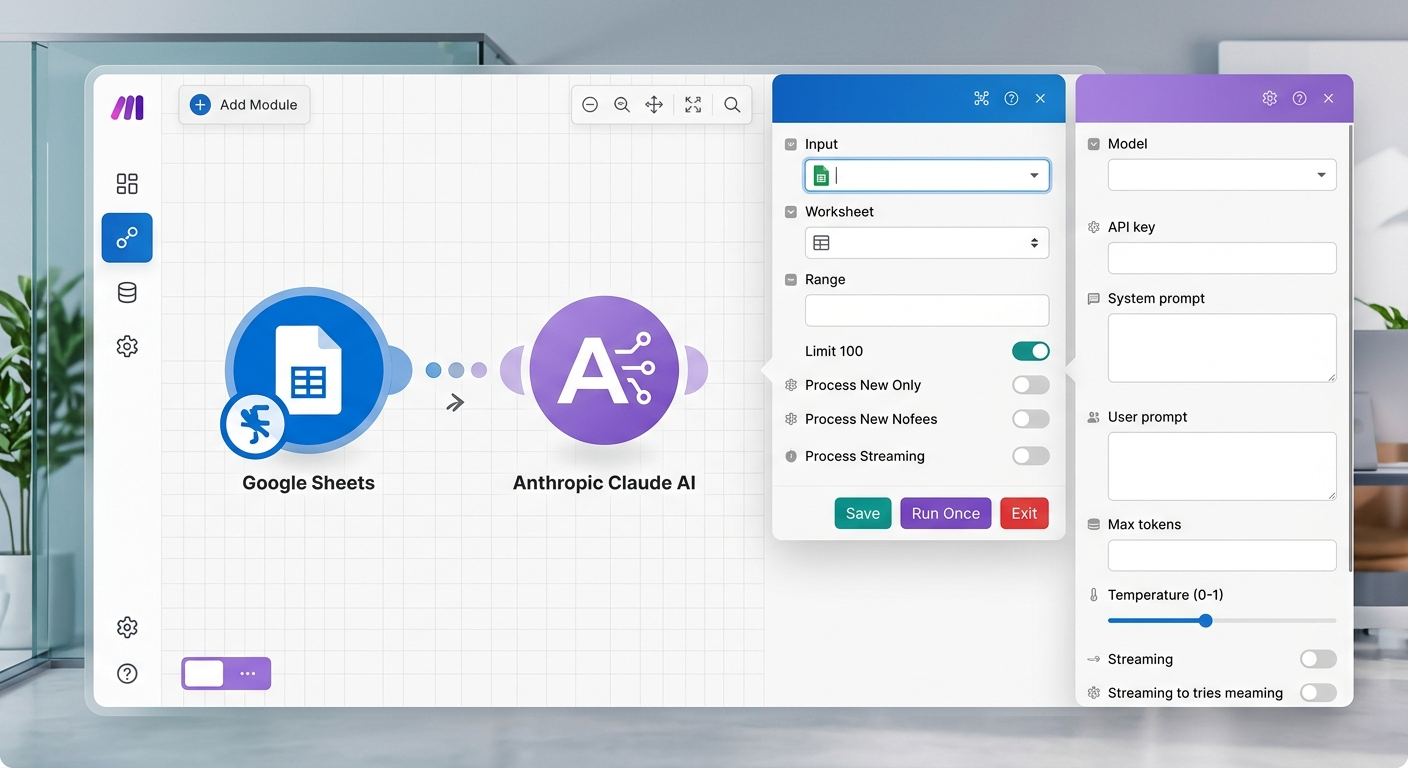
Task: Click the runner icon on the Google Sheets module
Action: (x=253, y=425)
